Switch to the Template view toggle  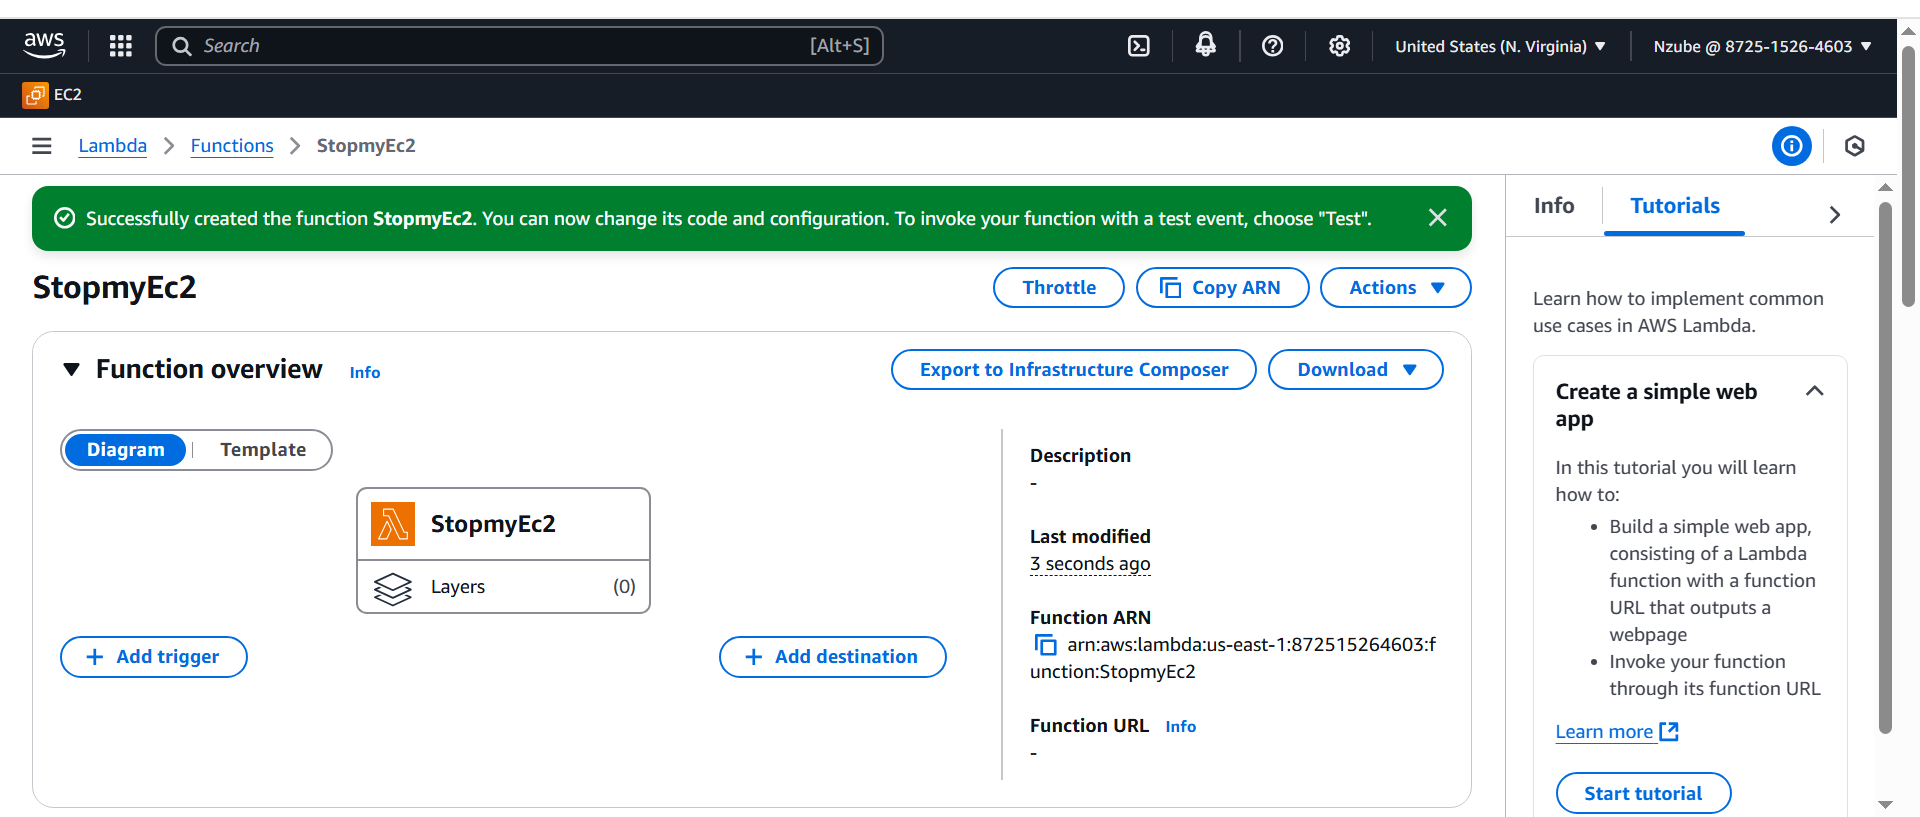click(x=263, y=450)
